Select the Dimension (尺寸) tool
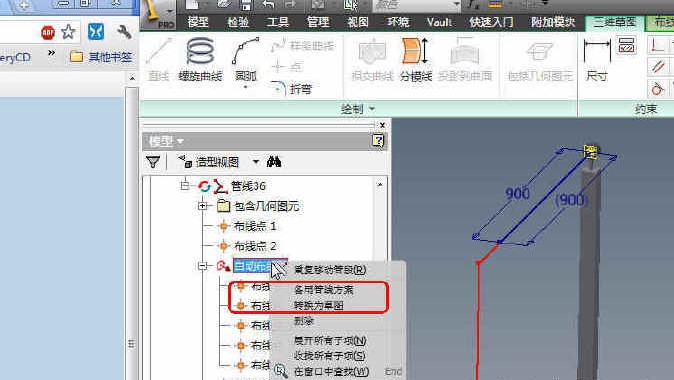 (597, 59)
